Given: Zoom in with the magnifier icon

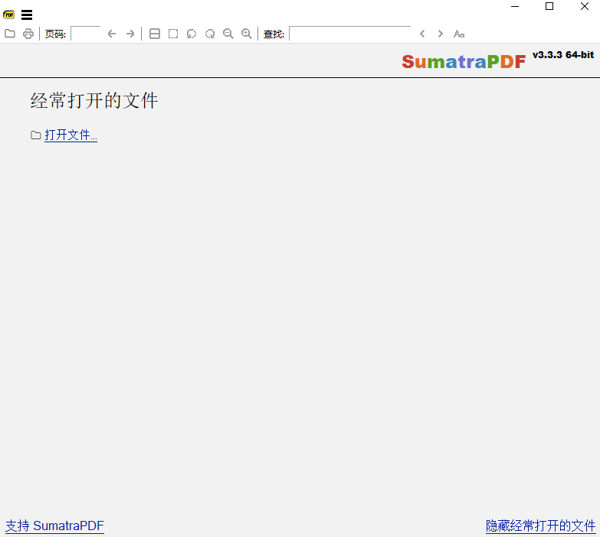Looking at the screenshot, I should pyautogui.click(x=247, y=34).
